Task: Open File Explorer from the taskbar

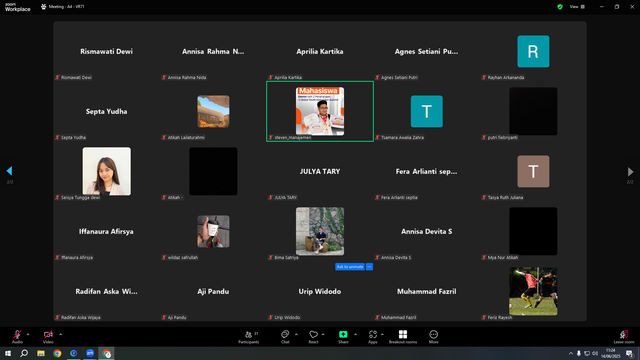Action: click(41, 353)
